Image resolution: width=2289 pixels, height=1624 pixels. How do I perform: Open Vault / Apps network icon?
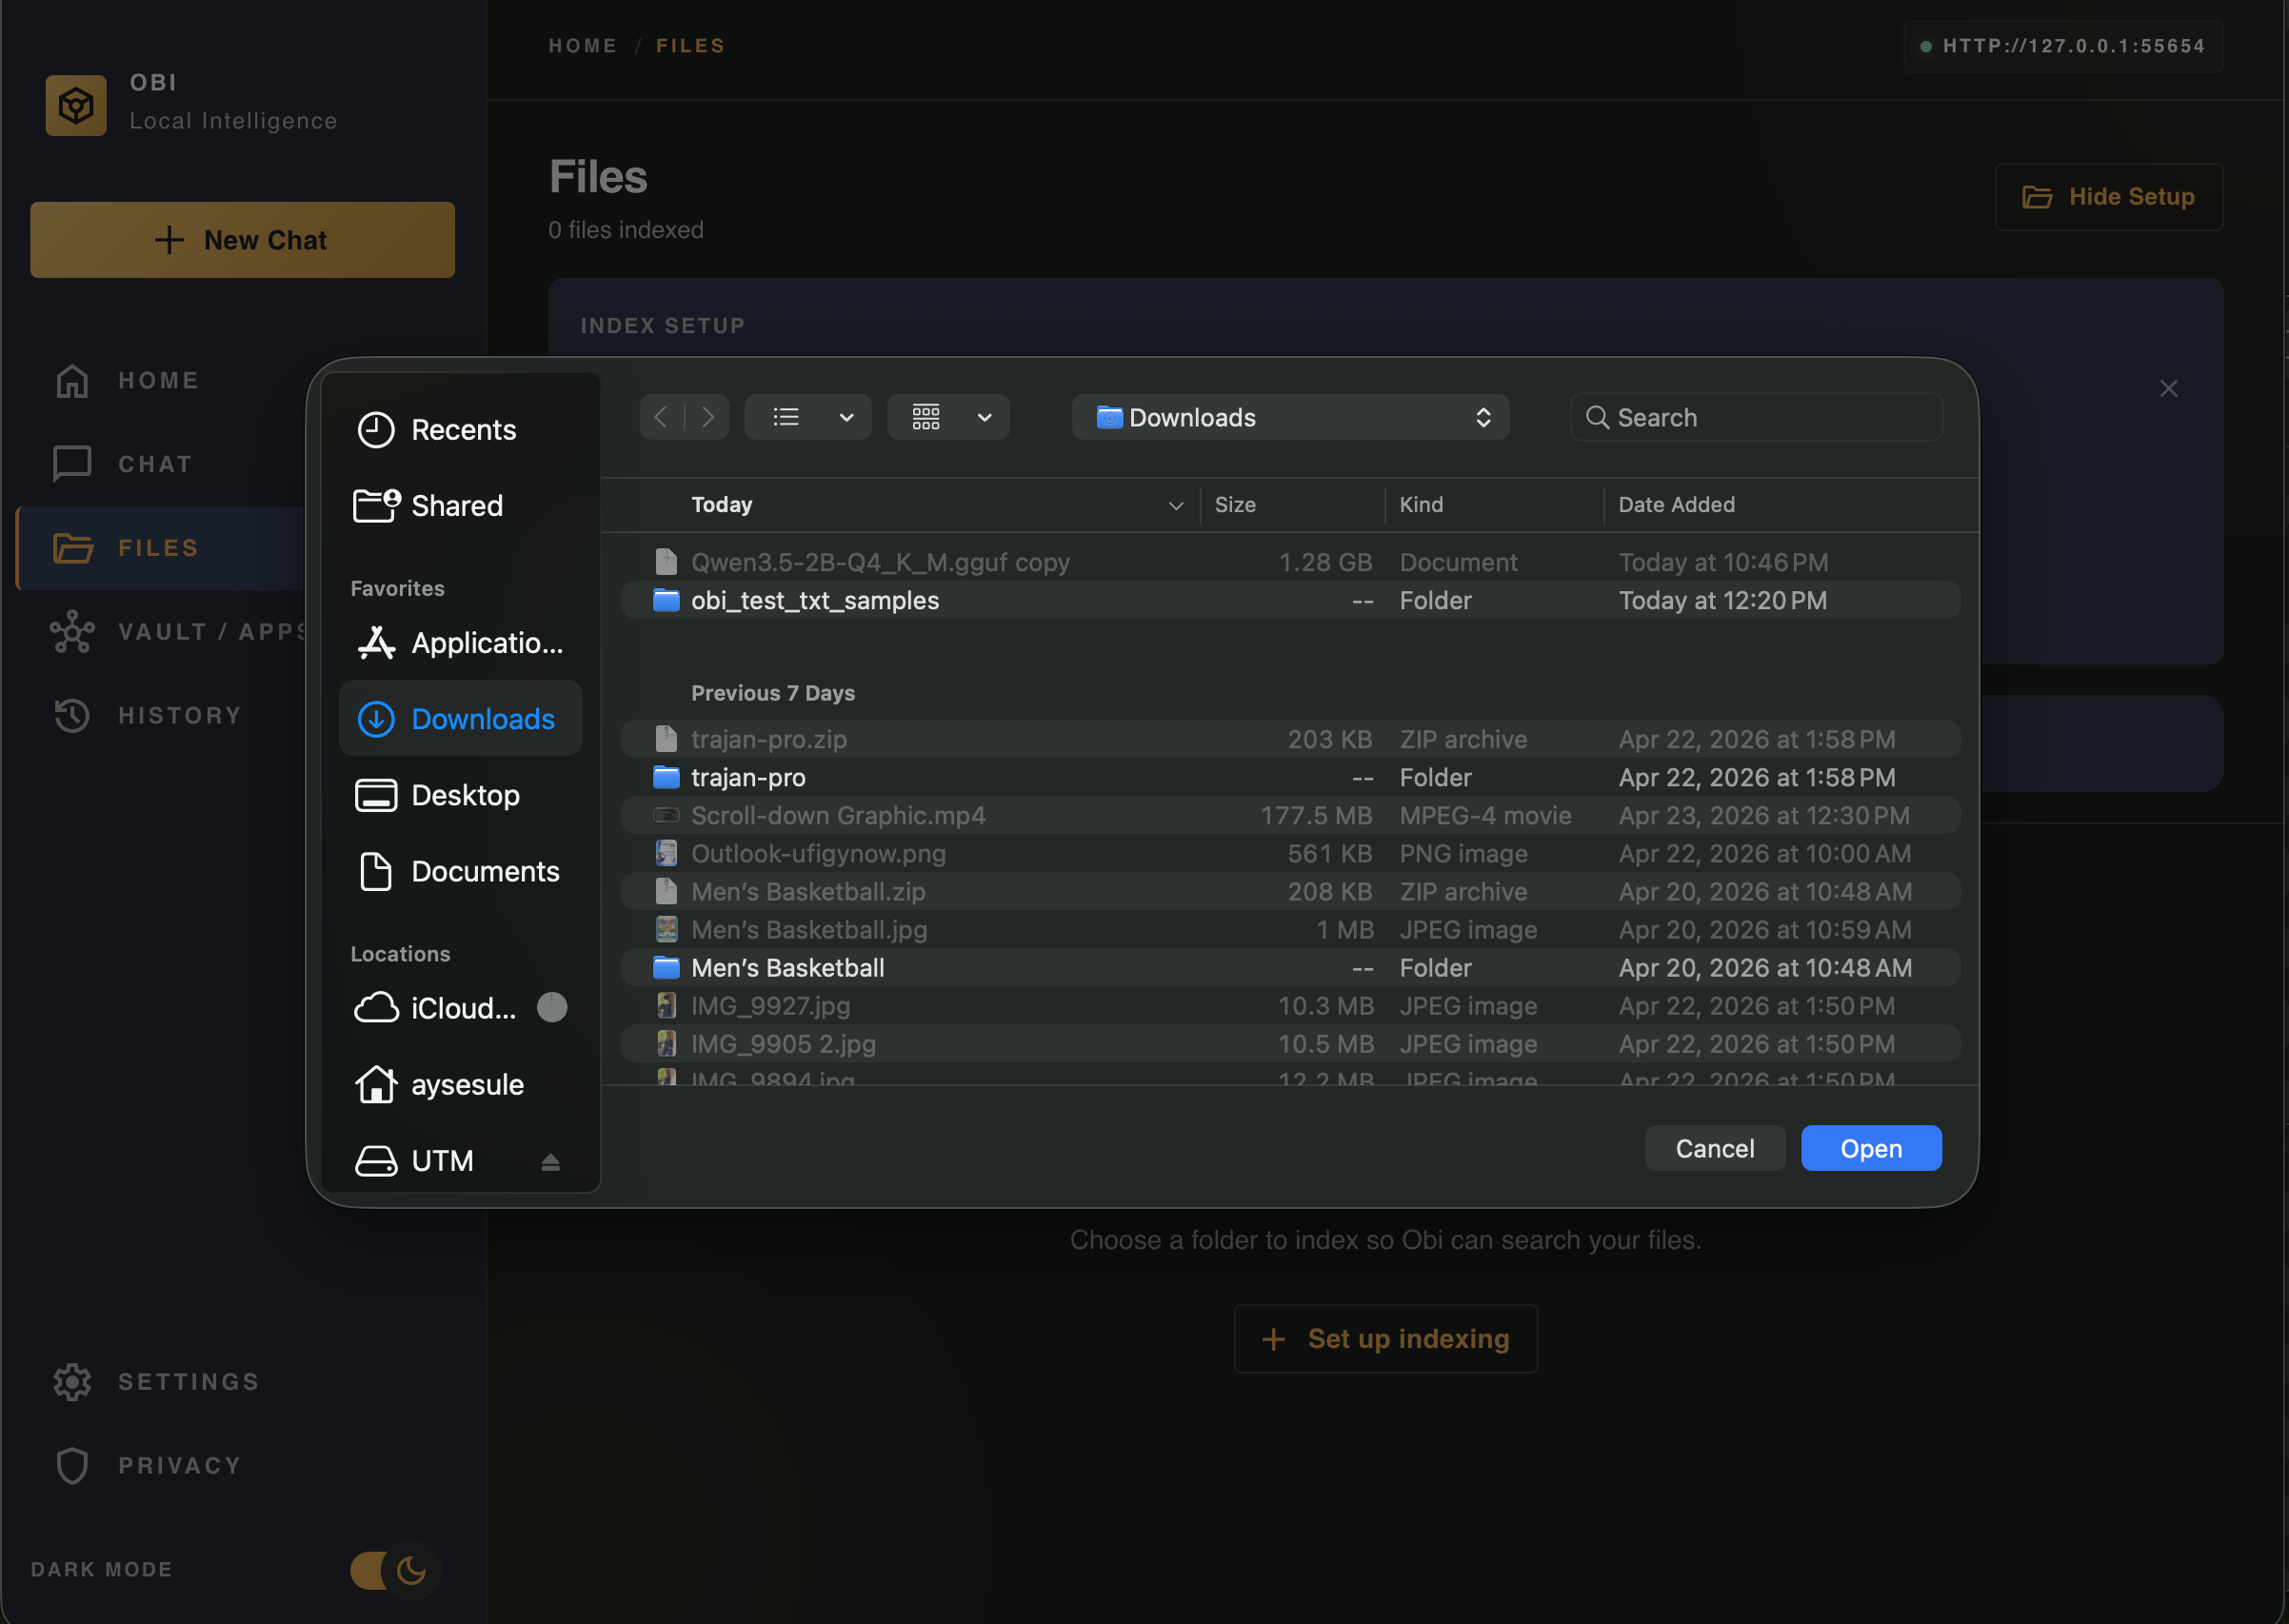[x=72, y=632]
